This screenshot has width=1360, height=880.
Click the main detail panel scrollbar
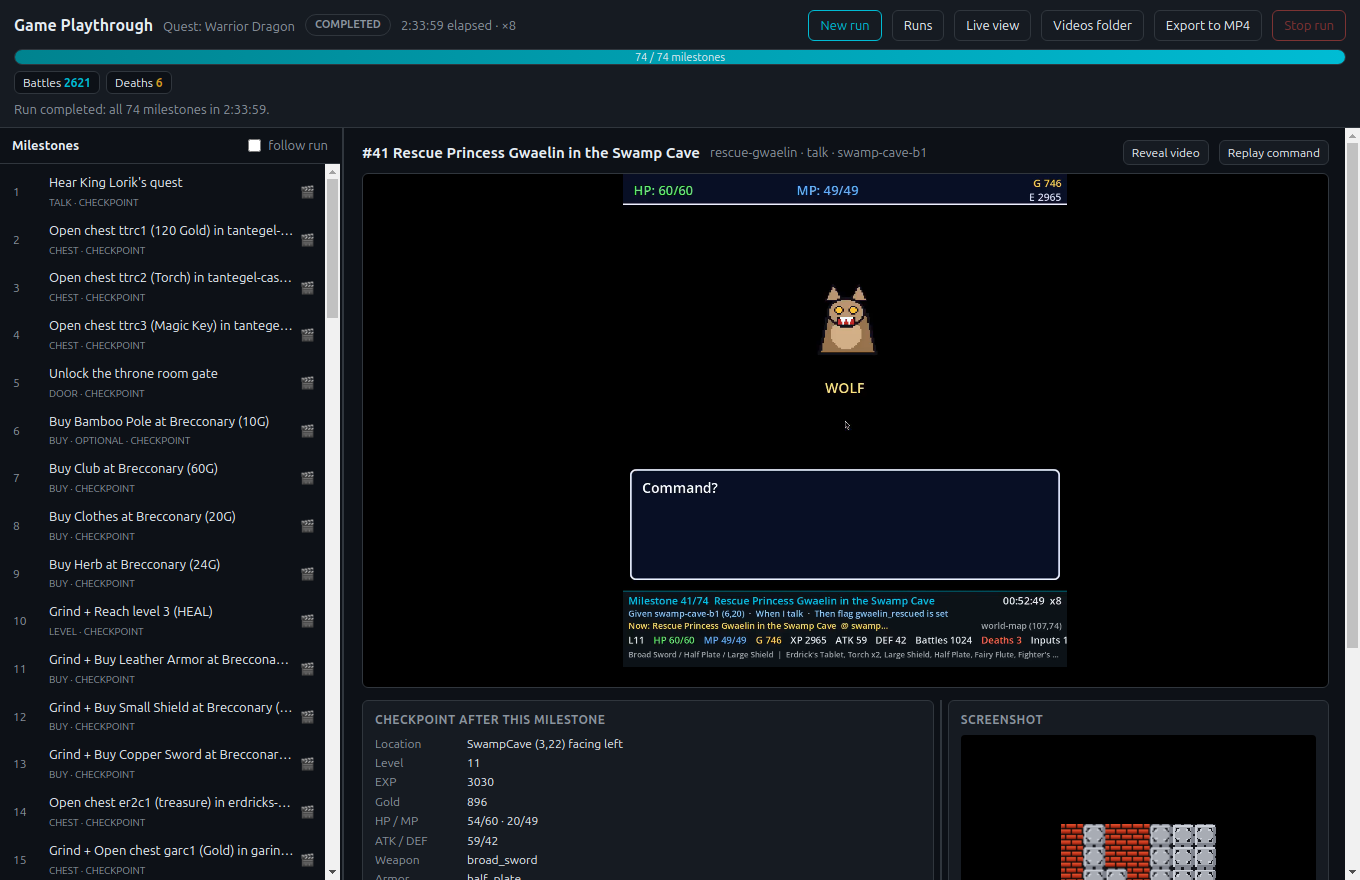1352,395
